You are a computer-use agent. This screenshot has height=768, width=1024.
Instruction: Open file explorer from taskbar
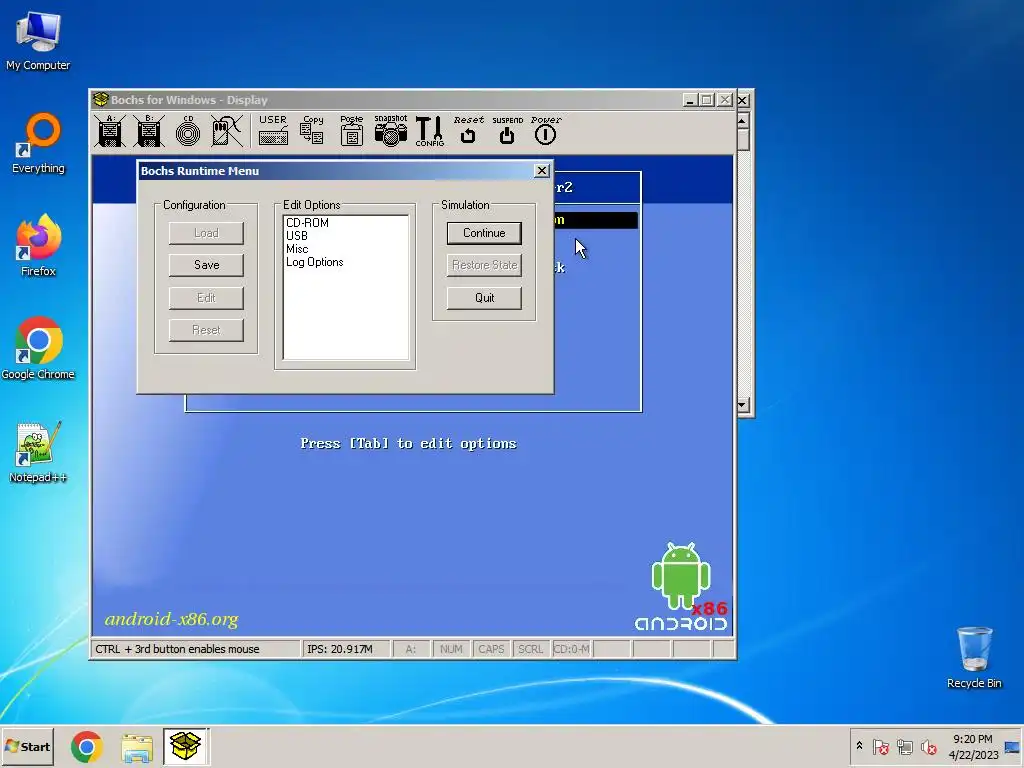coord(136,746)
